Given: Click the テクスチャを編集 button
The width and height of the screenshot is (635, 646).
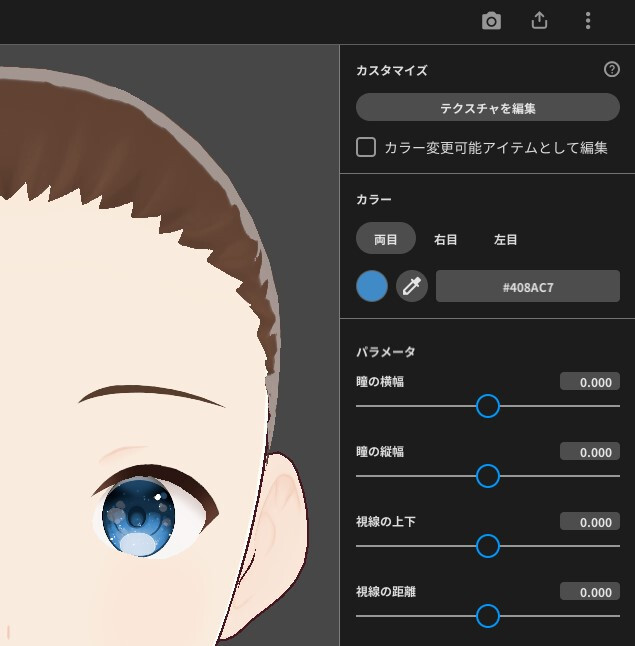Looking at the screenshot, I should coord(488,108).
